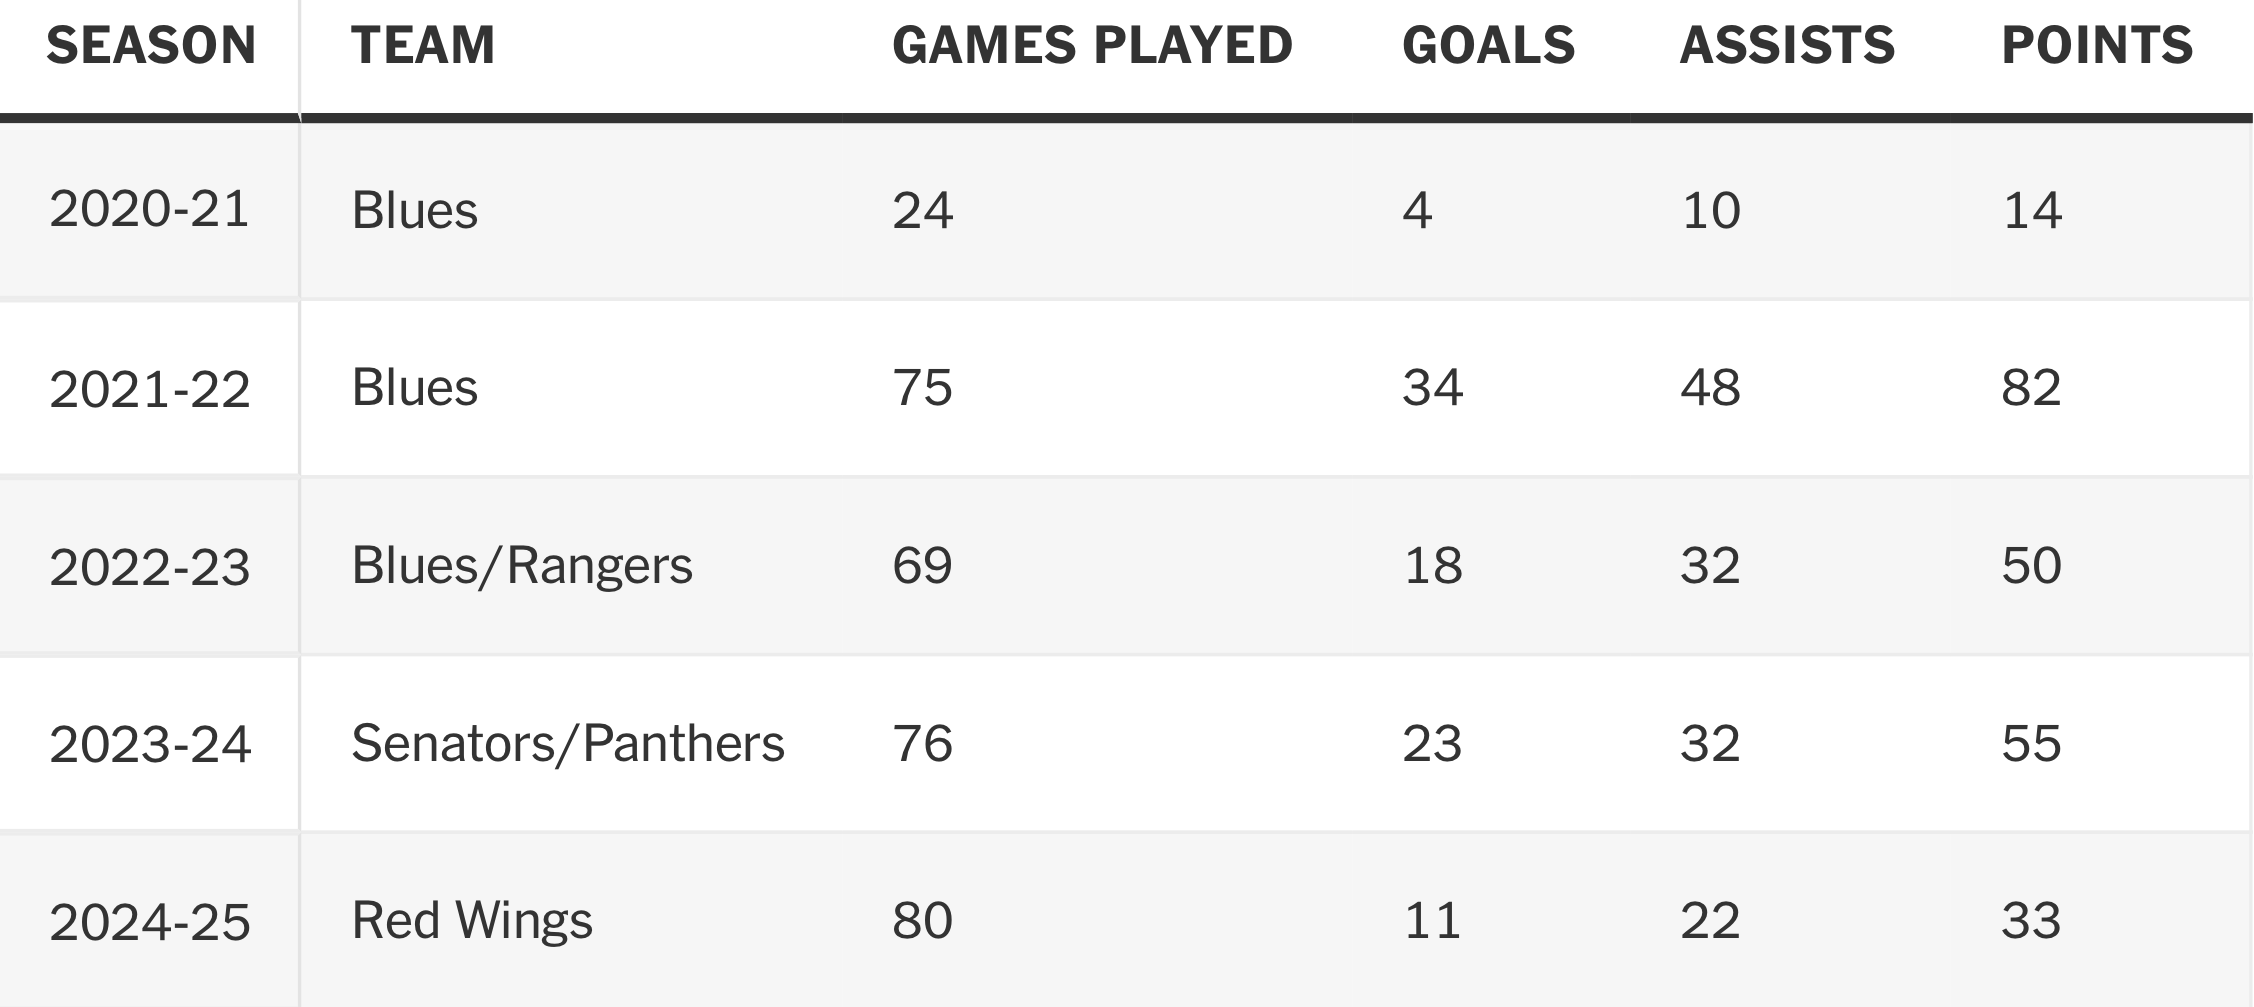Click the TEAM column header
The height and width of the screenshot is (1007, 2254).
pos(423,46)
